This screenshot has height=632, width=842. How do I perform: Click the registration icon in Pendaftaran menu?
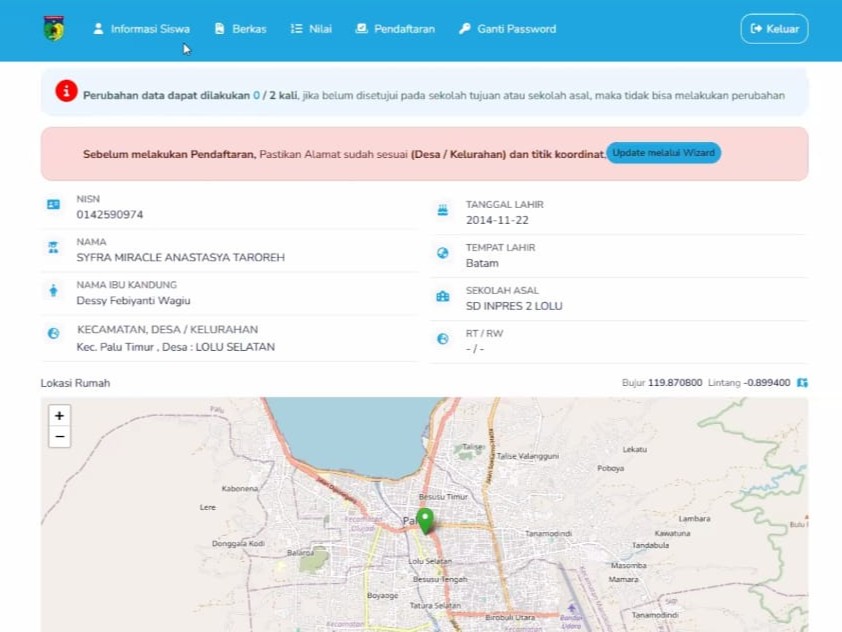pyautogui.click(x=361, y=29)
